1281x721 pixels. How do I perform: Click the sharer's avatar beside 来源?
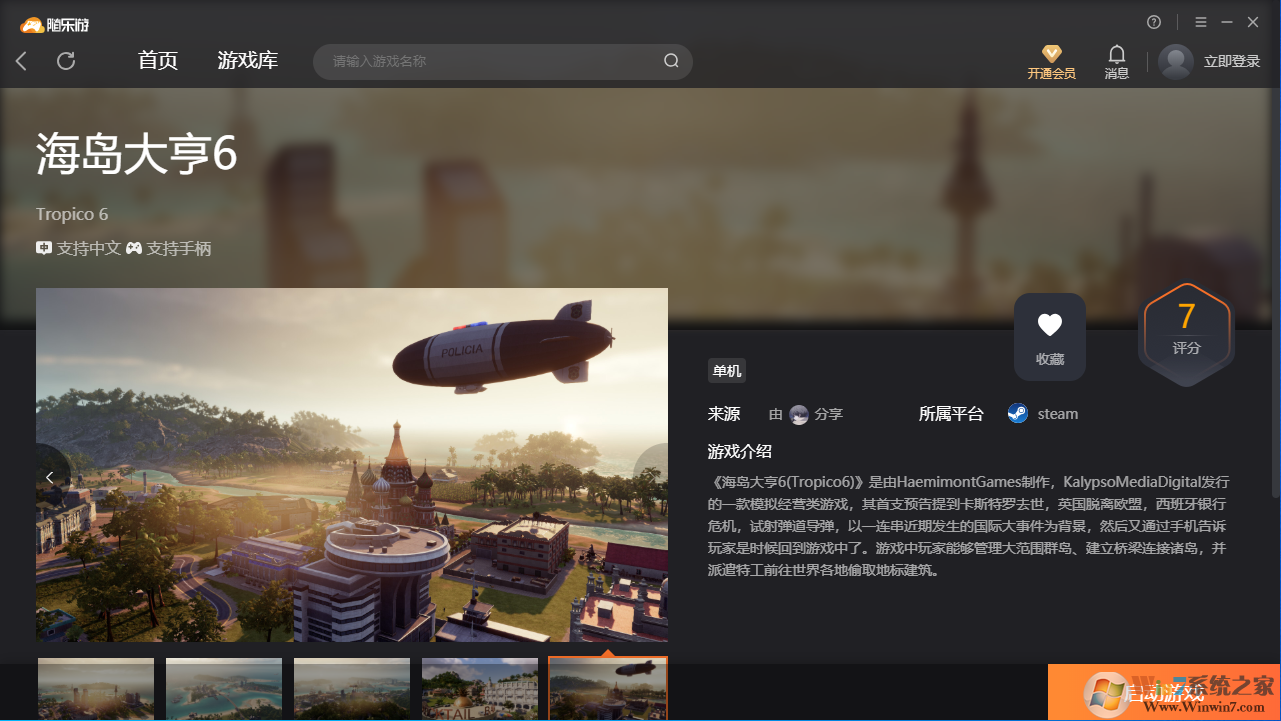pos(798,414)
